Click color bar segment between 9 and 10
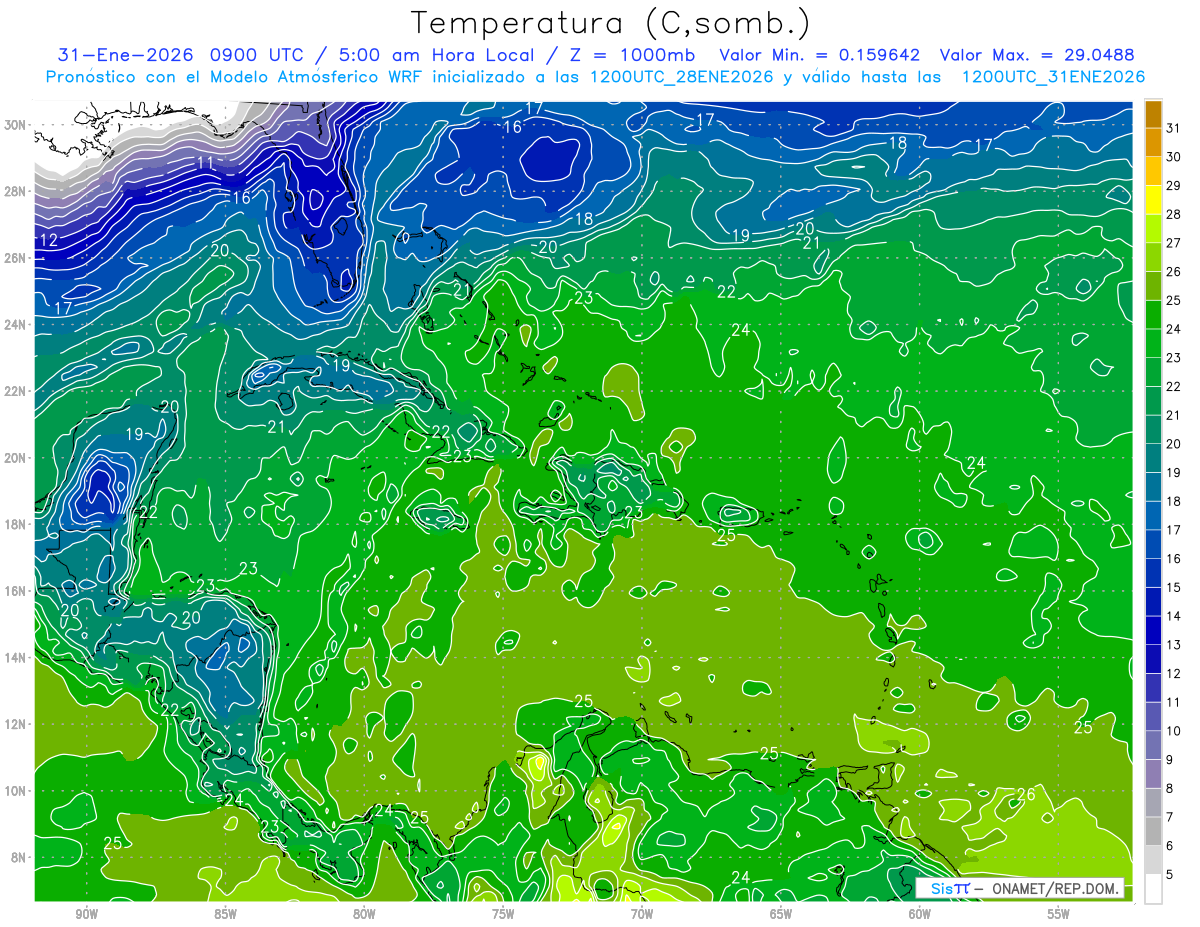The height and width of the screenshot is (927, 1200). click(1153, 746)
